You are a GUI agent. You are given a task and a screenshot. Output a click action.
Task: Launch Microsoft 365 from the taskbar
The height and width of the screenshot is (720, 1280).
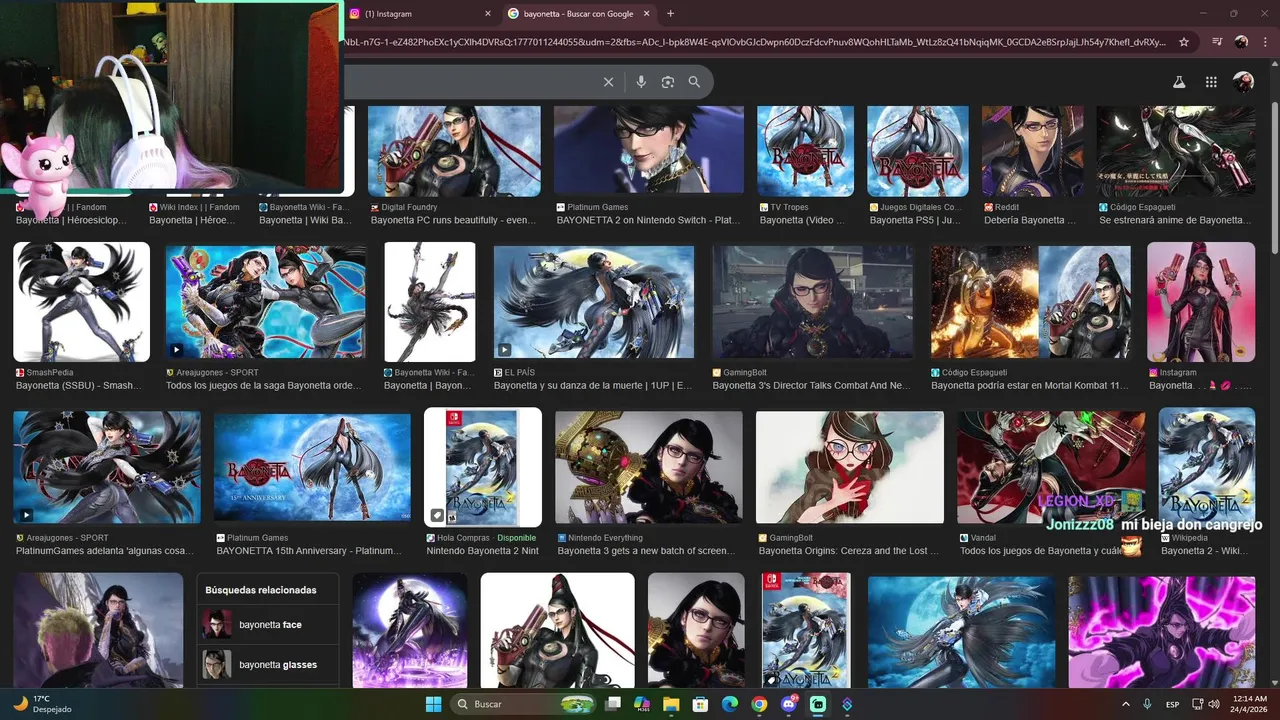pos(642,704)
